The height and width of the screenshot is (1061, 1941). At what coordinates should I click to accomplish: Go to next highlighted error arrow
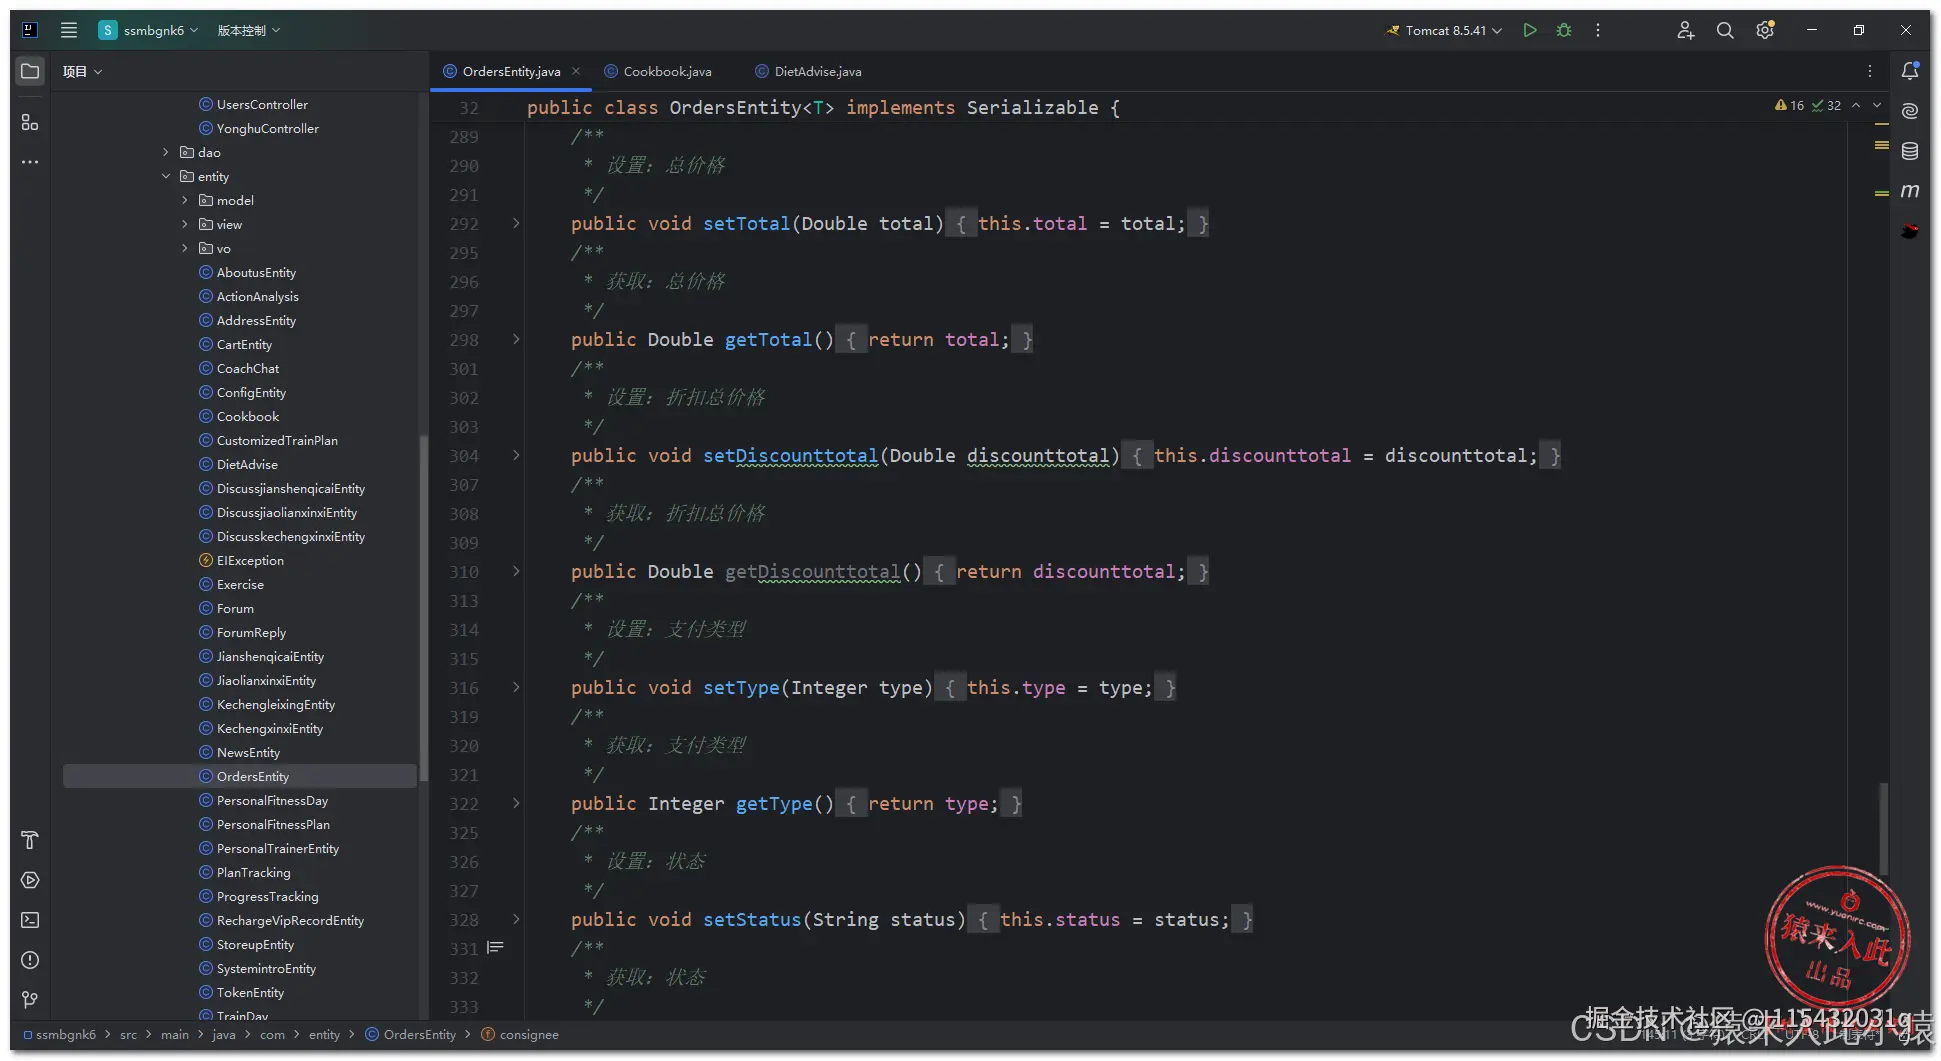pyautogui.click(x=1877, y=105)
